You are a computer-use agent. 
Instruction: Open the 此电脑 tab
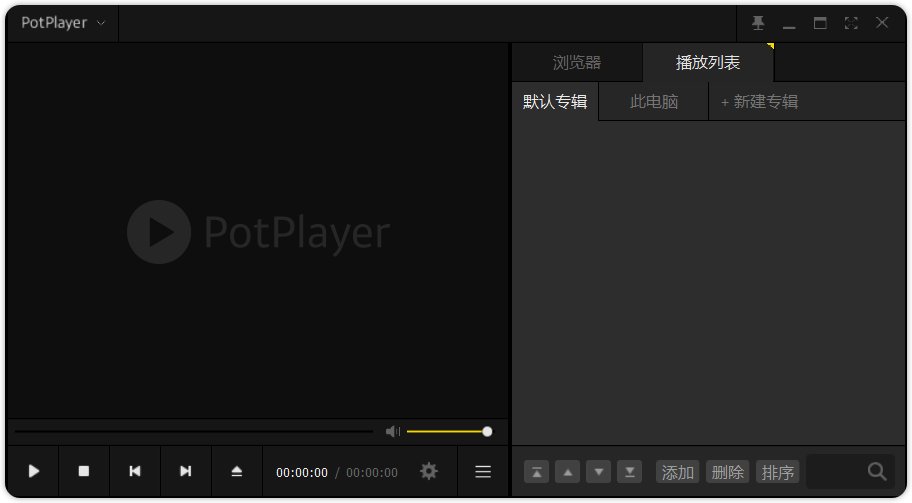pos(654,102)
